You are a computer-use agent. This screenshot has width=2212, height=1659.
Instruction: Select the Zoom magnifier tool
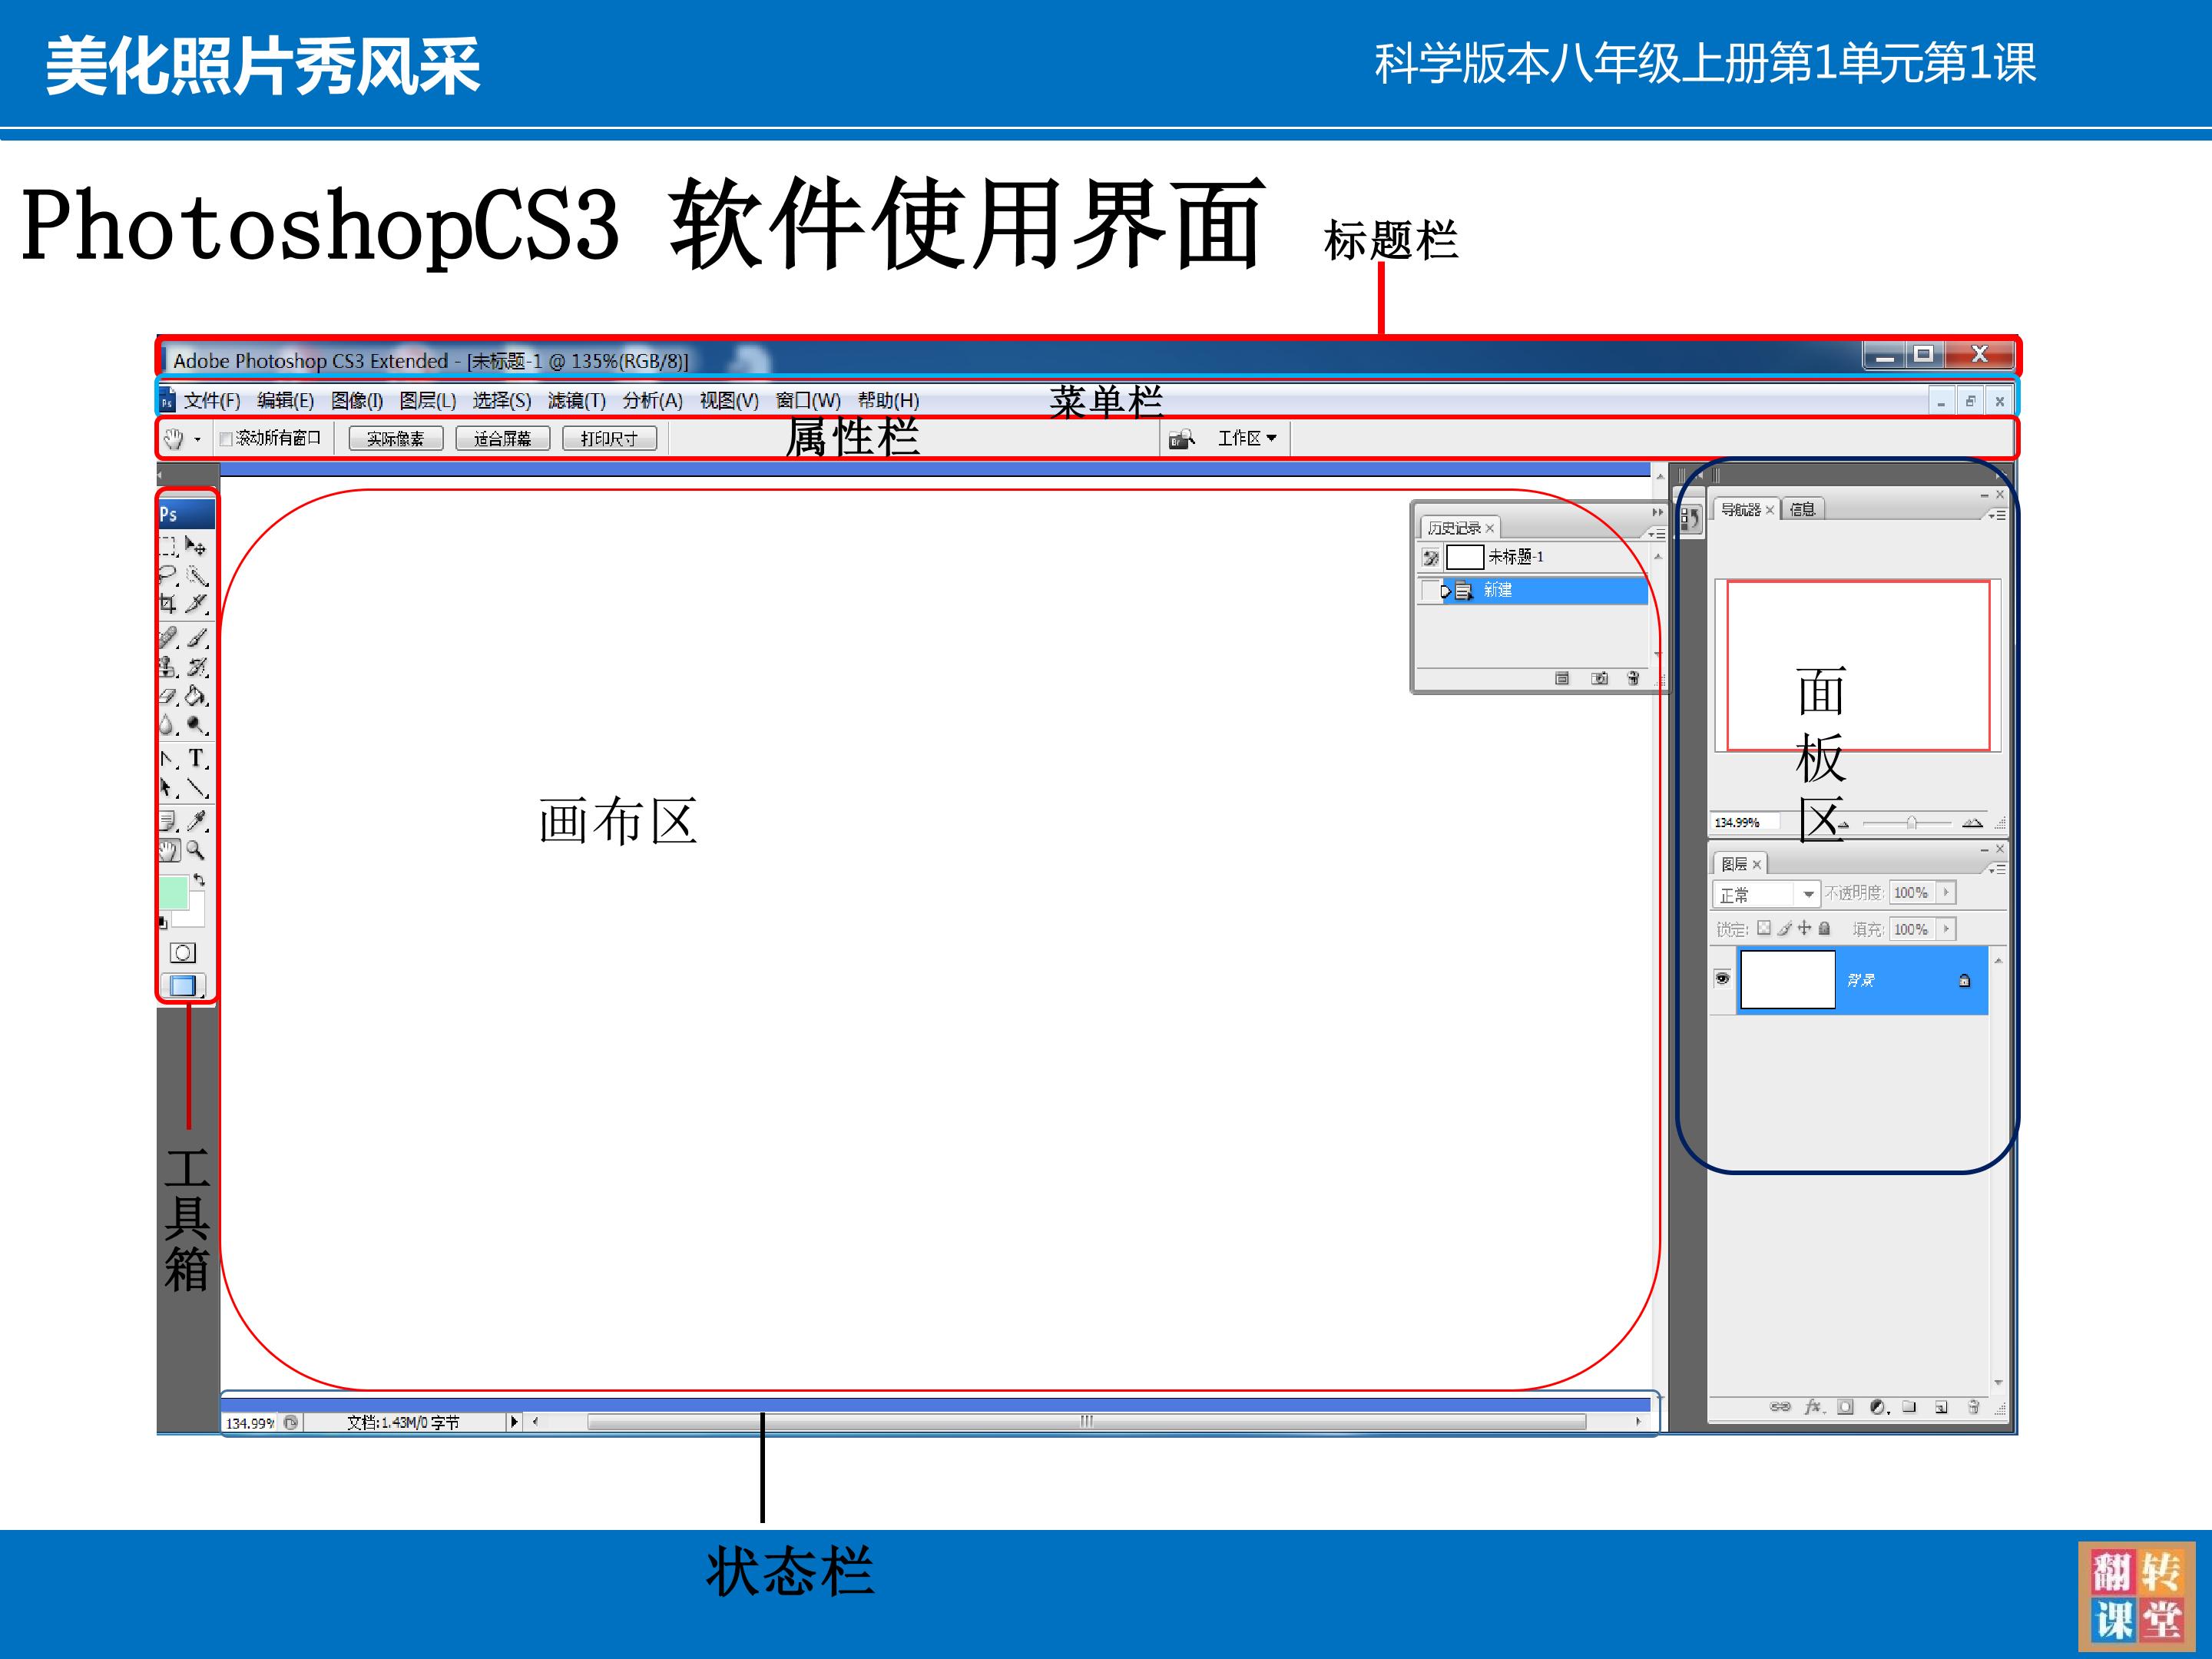(196, 850)
